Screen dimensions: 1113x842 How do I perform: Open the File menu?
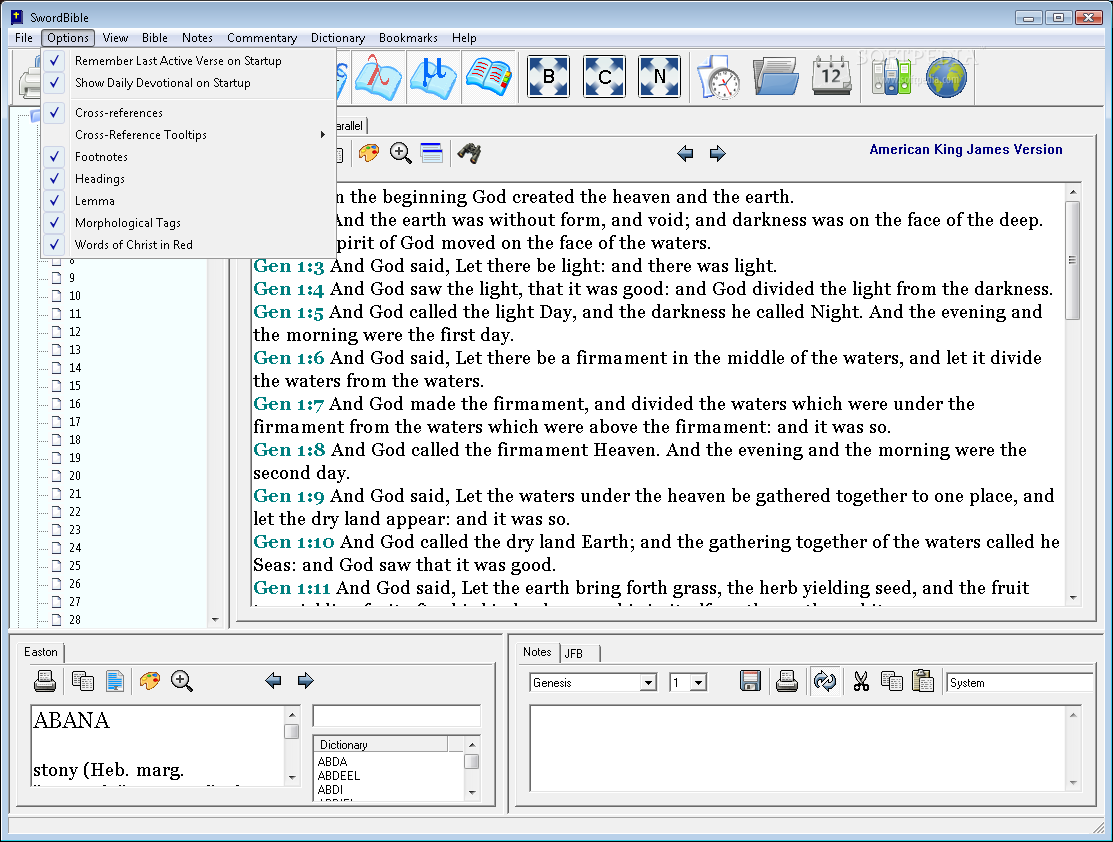(23, 38)
